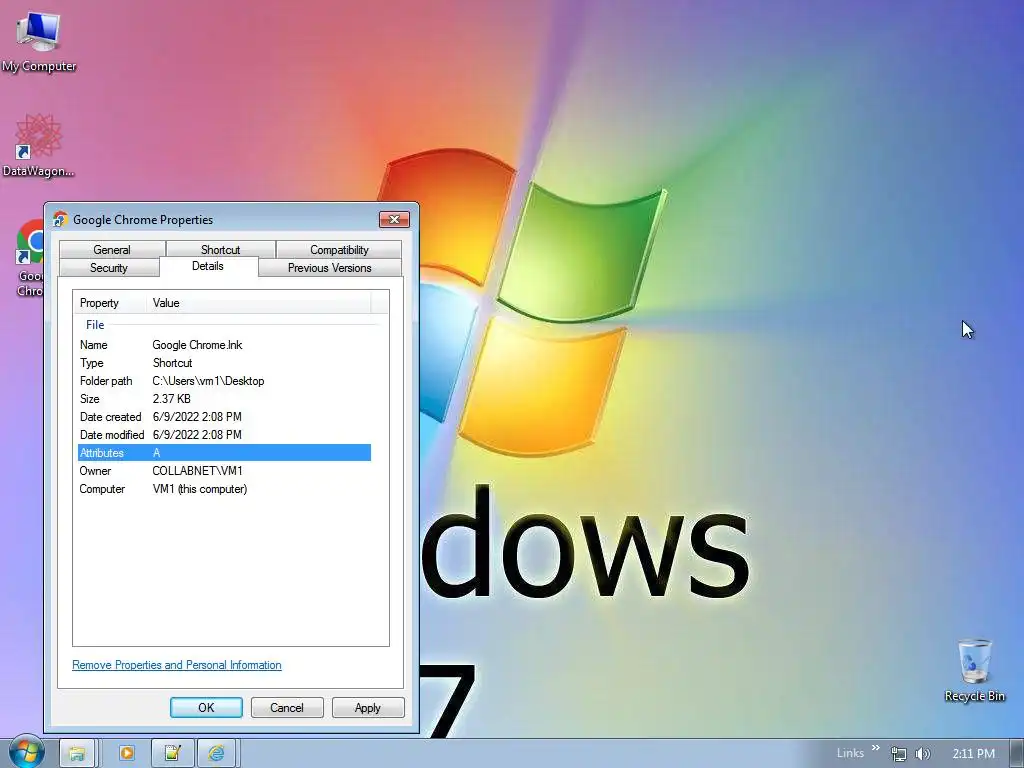Switch to the General tab
Screen dimensions: 1024x768
tap(112, 249)
